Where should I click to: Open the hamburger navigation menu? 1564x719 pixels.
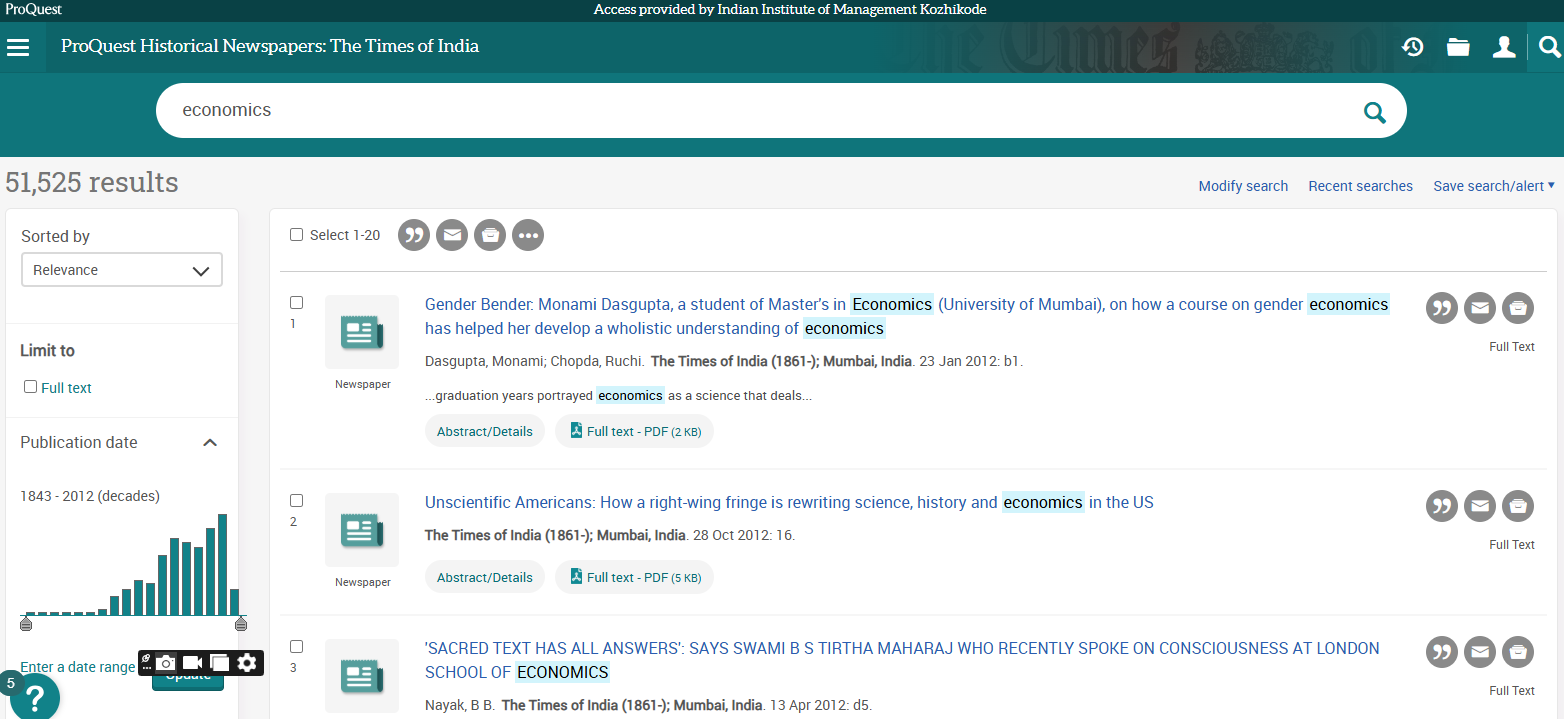coord(18,47)
